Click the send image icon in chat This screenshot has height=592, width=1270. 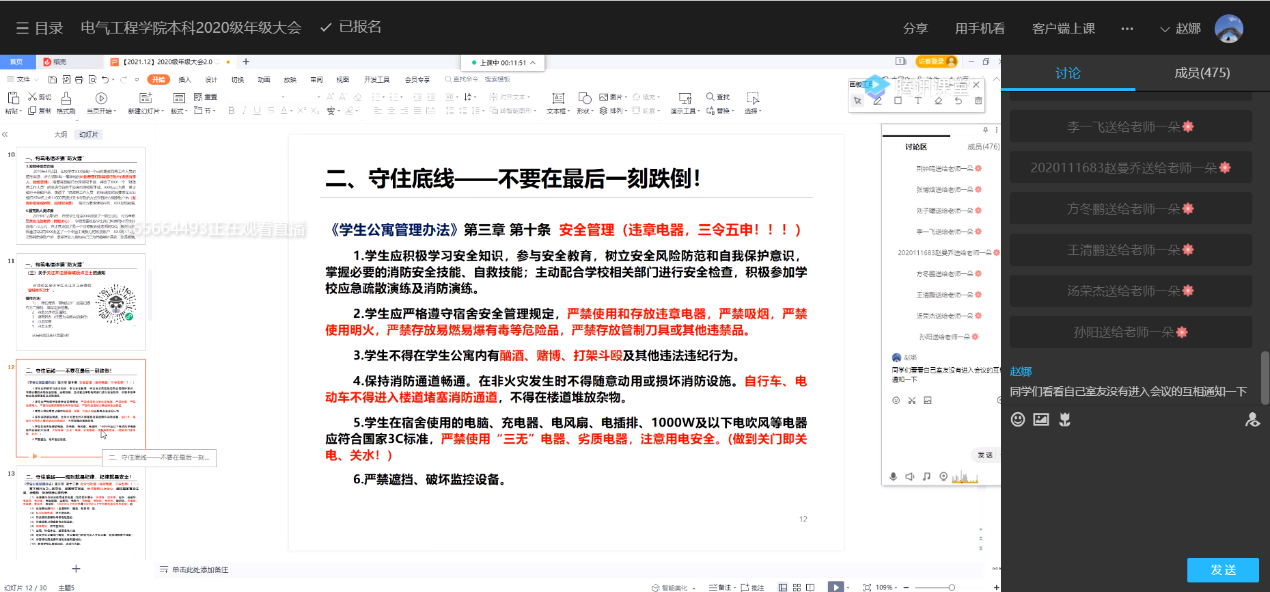coord(1041,419)
